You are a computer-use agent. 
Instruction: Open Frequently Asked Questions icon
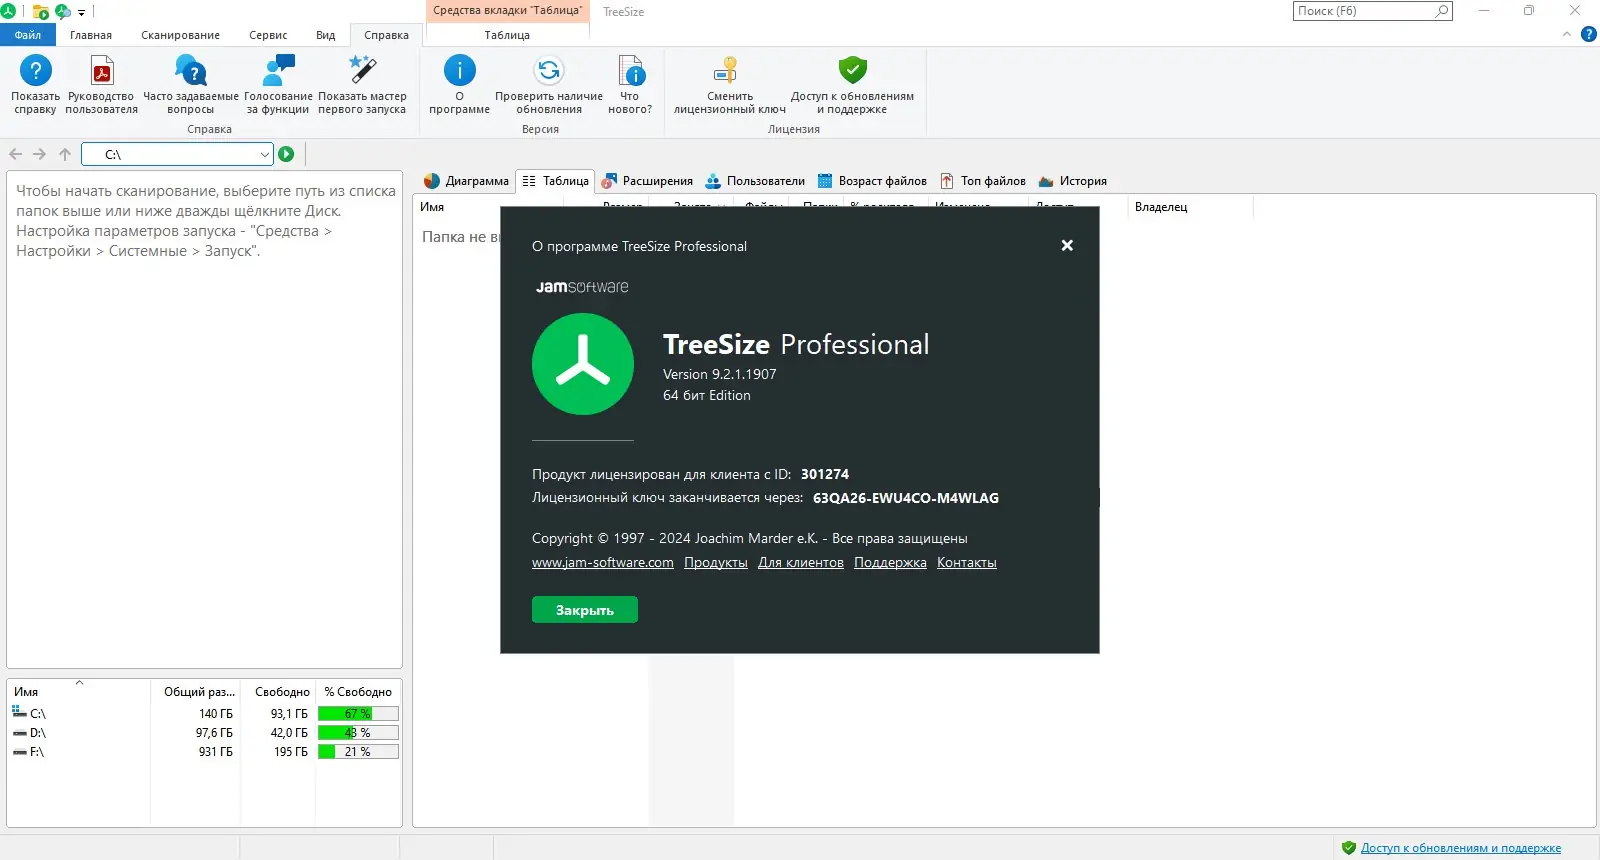click(190, 71)
